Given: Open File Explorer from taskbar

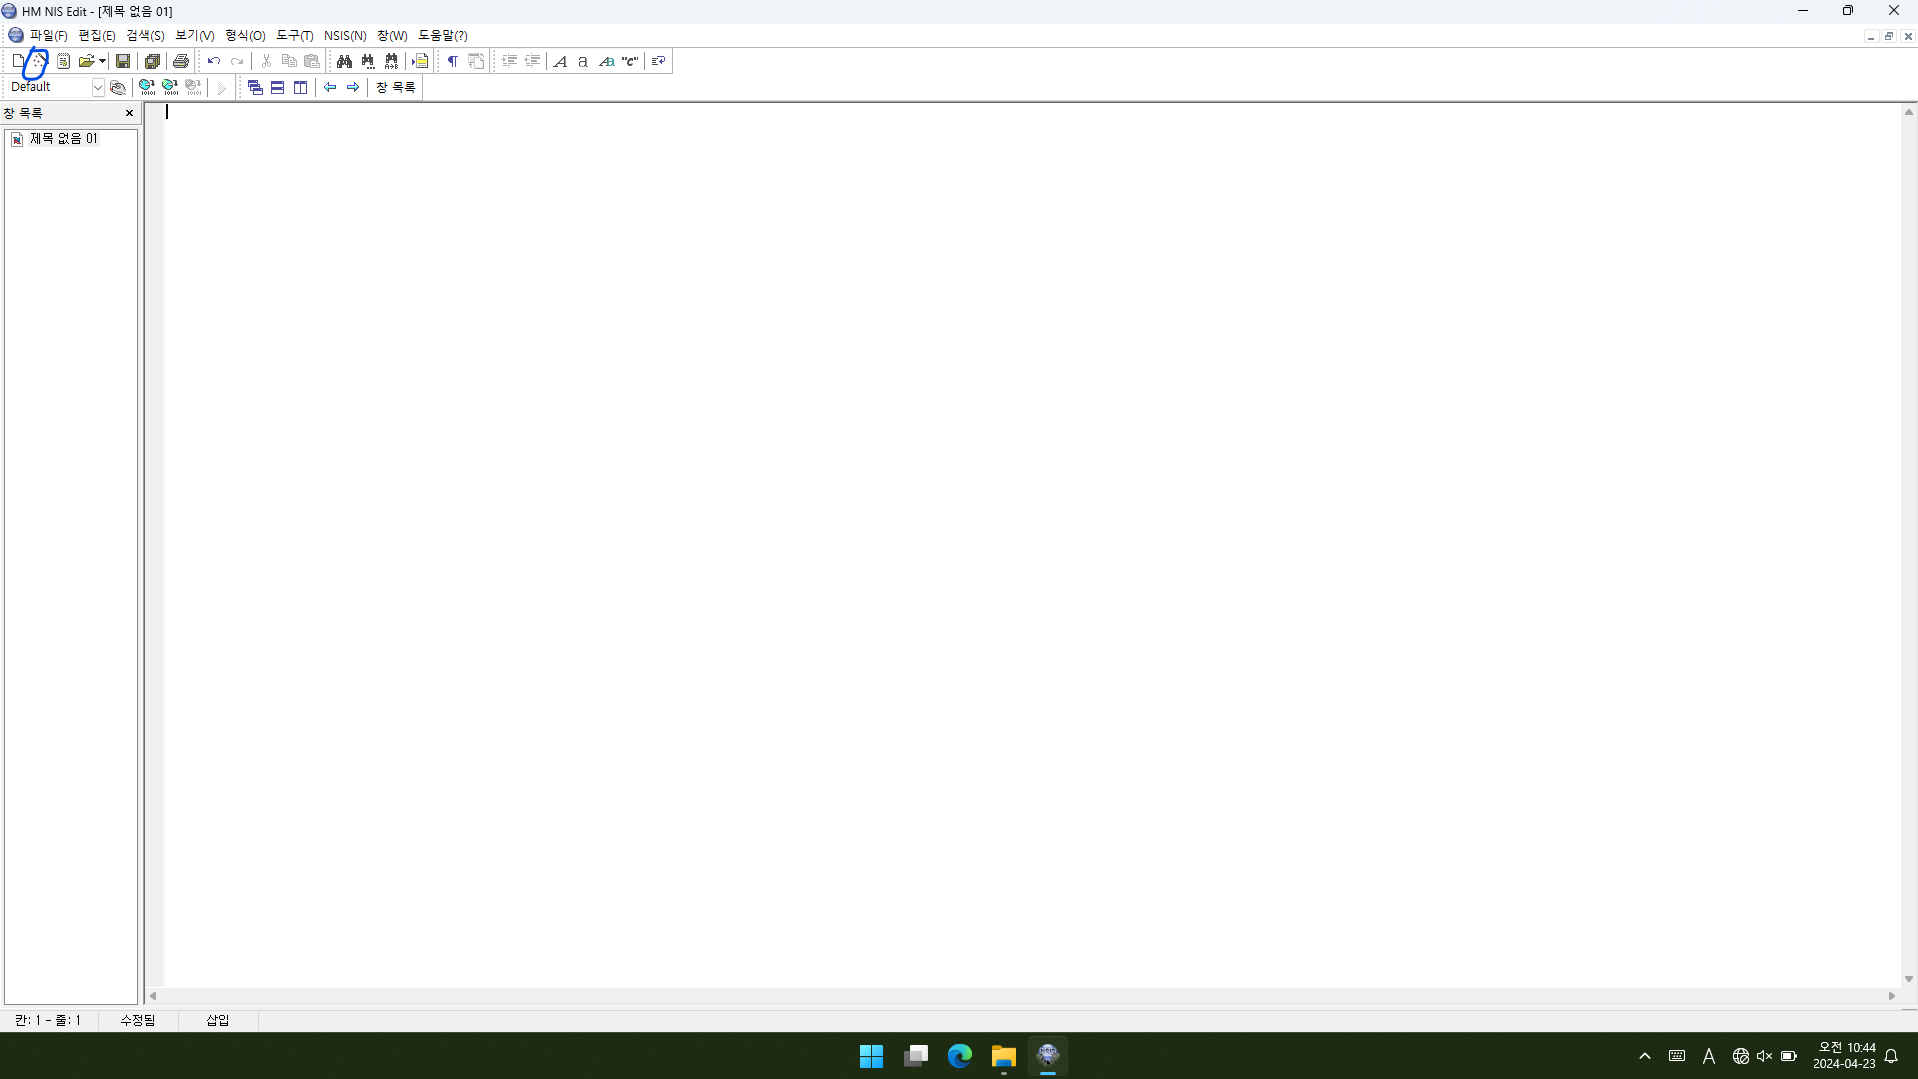Looking at the screenshot, I should [x=1004, y=1056].
